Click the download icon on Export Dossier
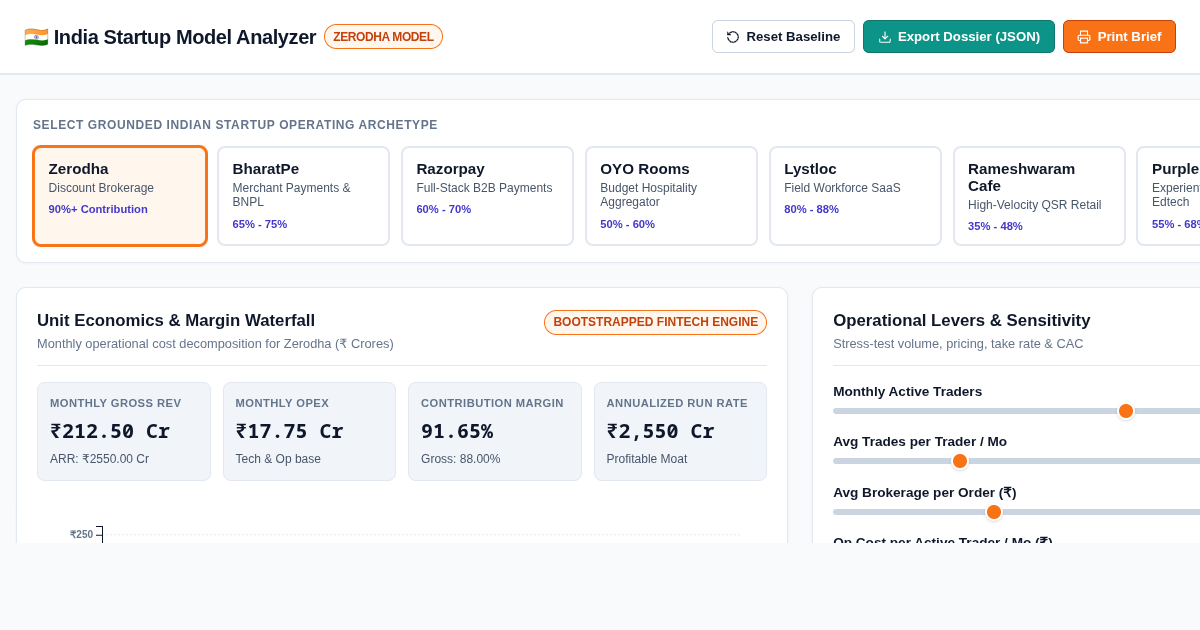1200x630 pixels. coord(885,37)
